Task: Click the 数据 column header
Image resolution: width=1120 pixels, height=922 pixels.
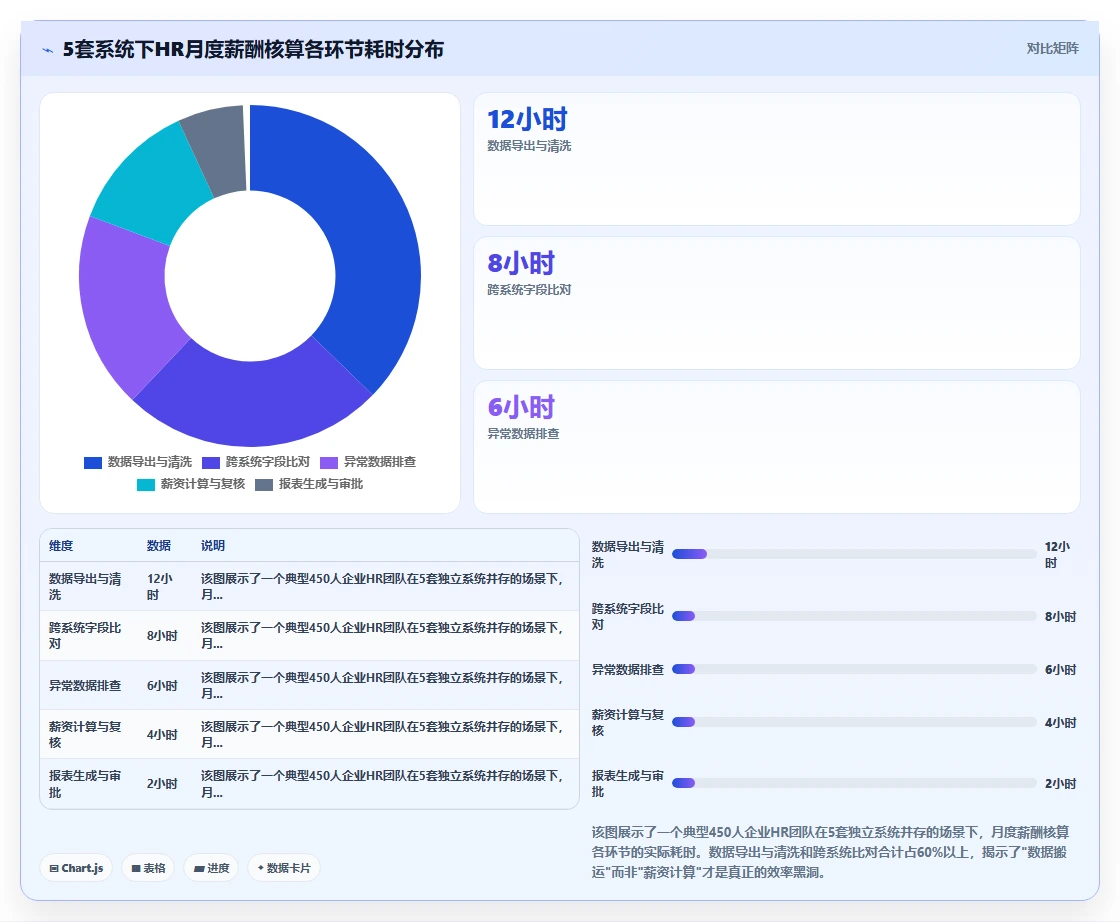Action: click(159, 546)
